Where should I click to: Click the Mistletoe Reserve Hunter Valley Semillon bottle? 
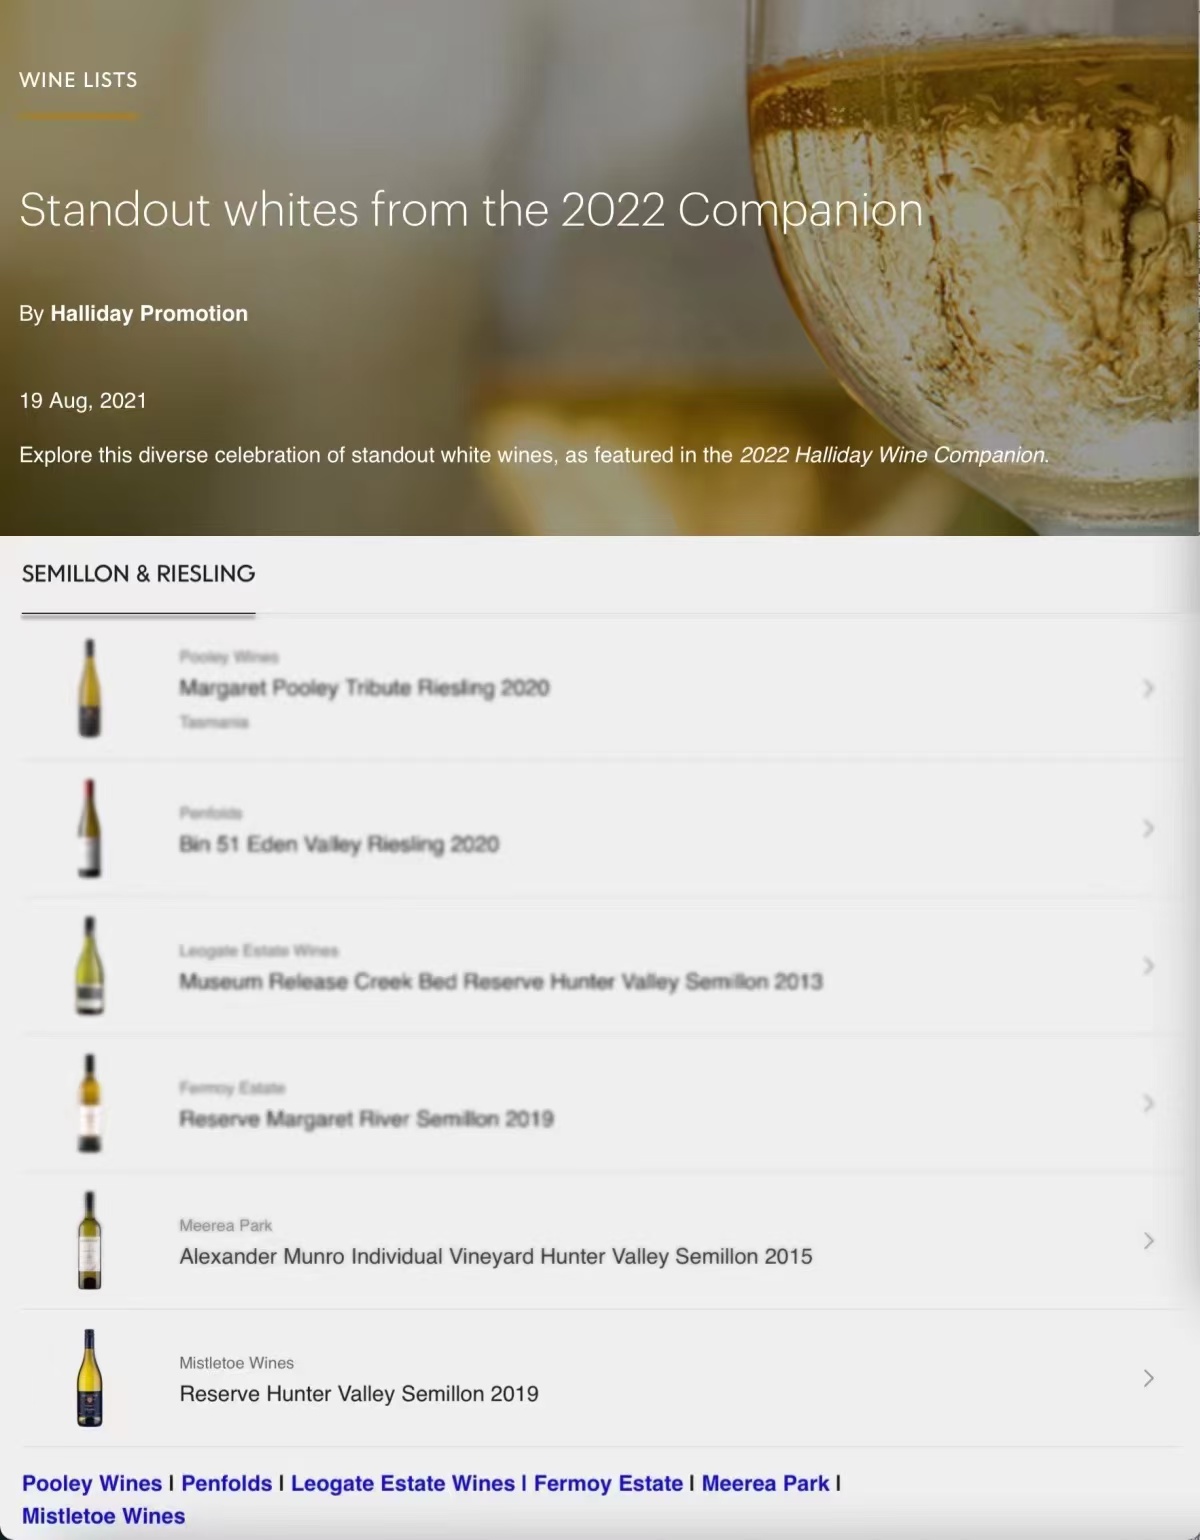point(90,1378)
